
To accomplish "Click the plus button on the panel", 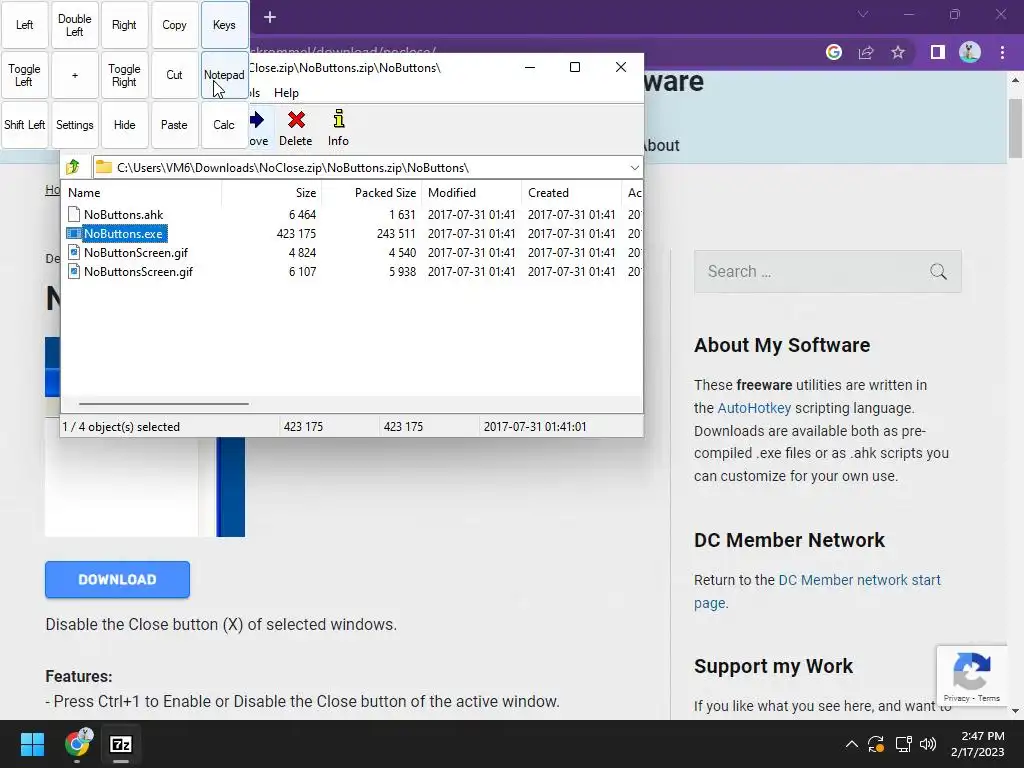I will [x=74, y=75].
